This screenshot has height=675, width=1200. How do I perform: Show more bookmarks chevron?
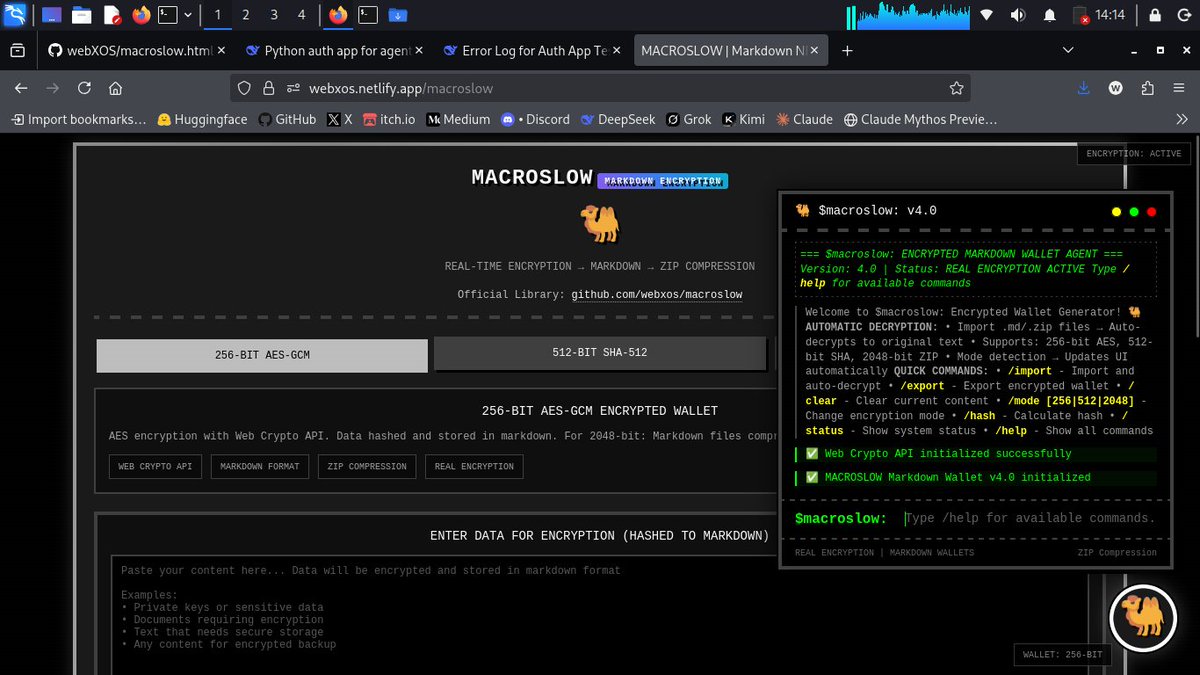point(1181,119)
